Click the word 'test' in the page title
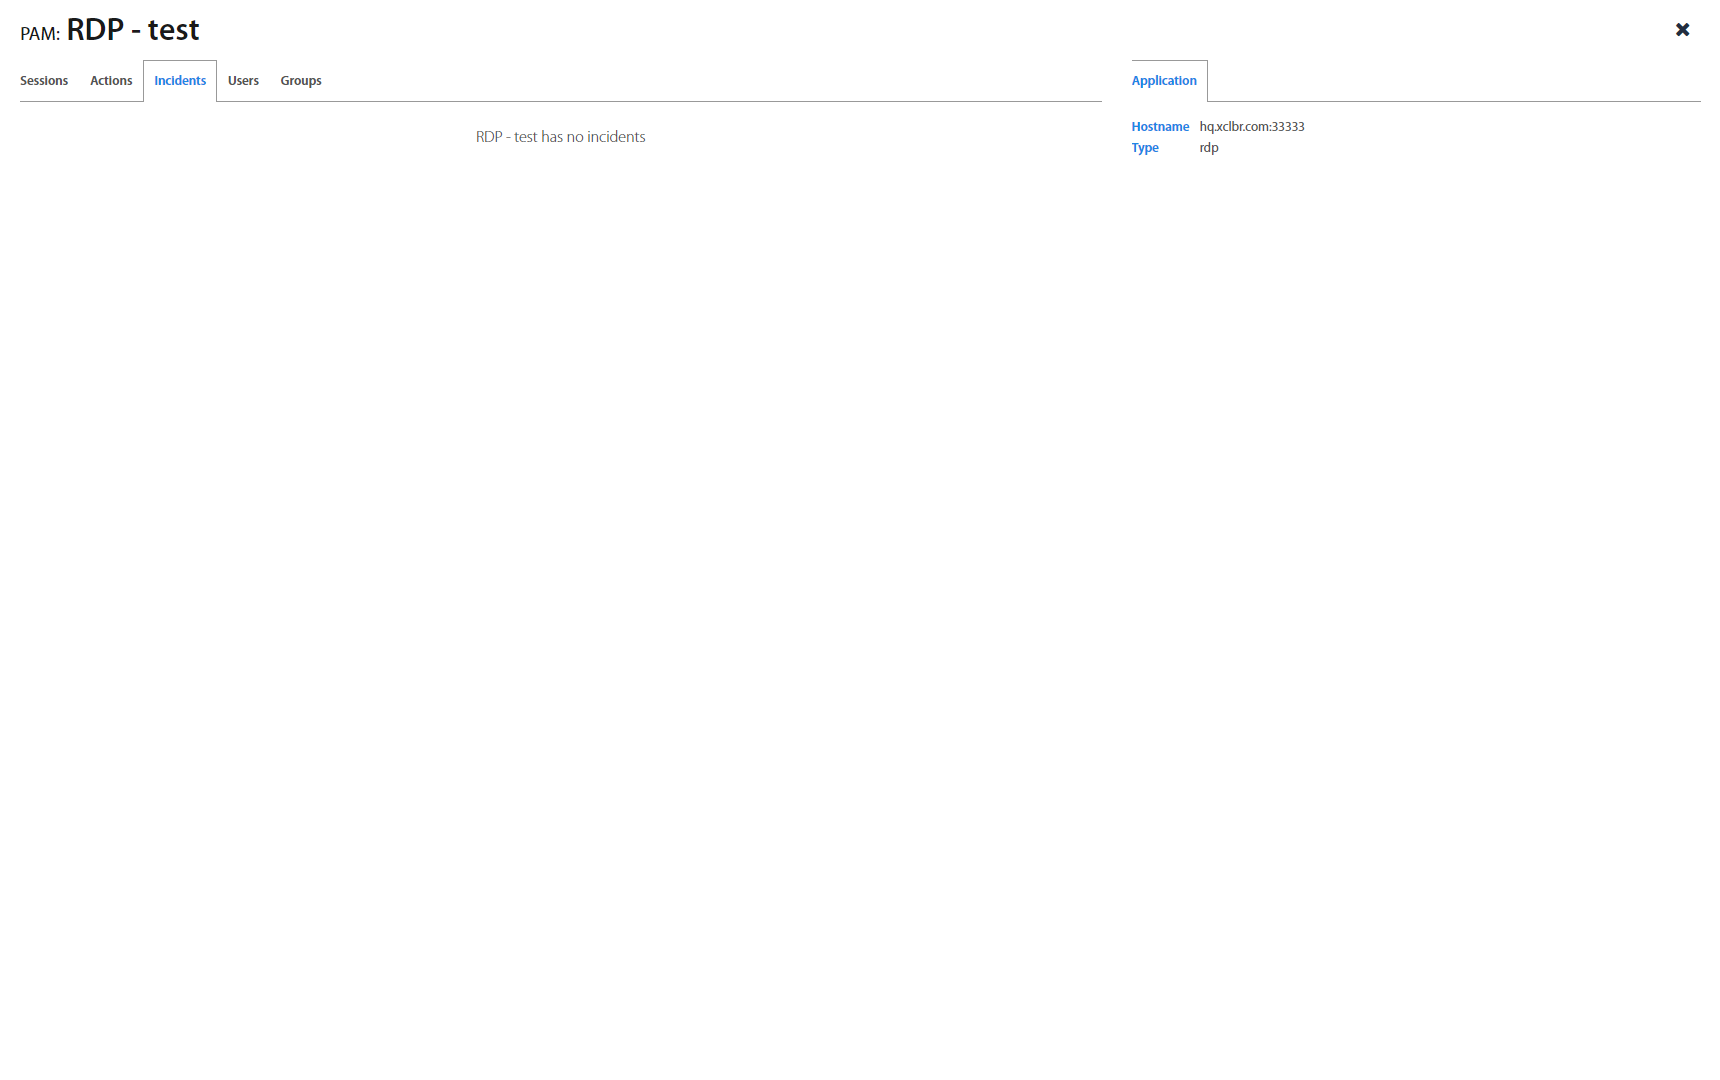The height and width of the screenshot is (1080, 1720). click(173, 30)
